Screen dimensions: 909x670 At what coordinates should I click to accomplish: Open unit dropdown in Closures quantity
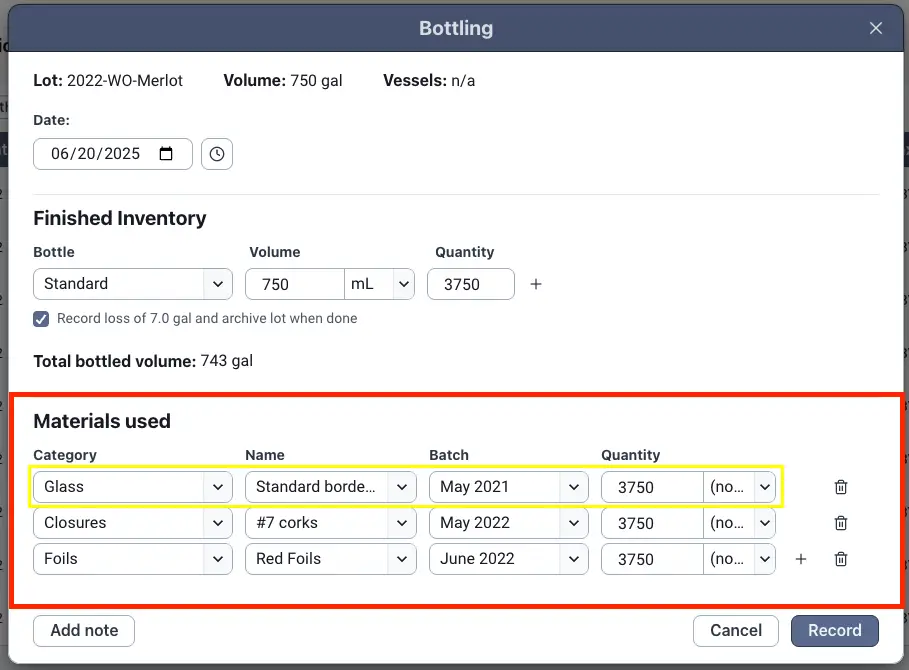point(740,523)
